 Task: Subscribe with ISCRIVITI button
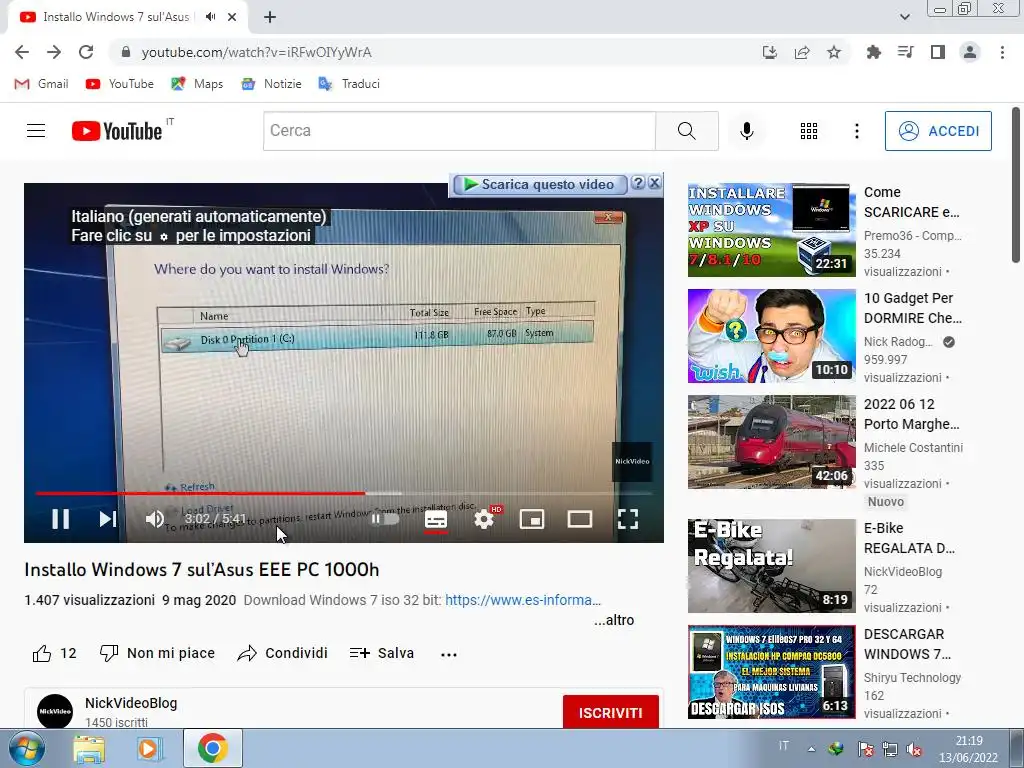[611, 712]
